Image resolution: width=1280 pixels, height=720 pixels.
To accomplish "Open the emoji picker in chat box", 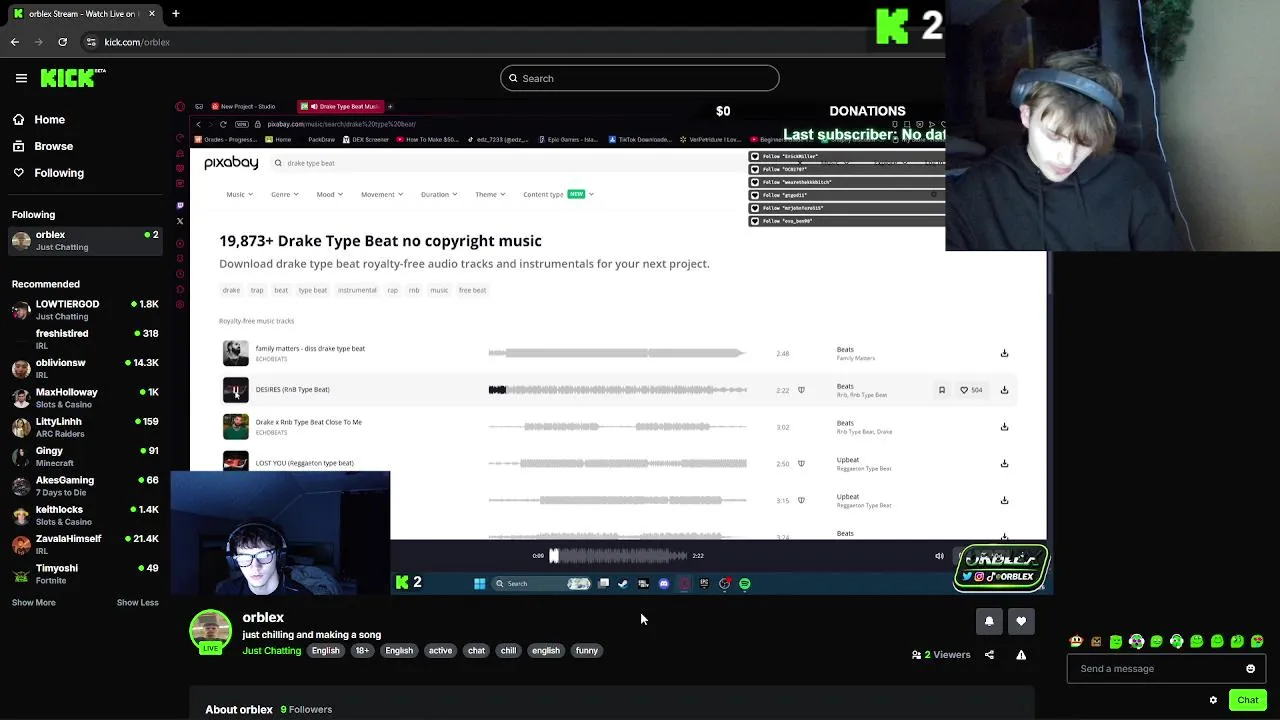I will point(1250,669).
